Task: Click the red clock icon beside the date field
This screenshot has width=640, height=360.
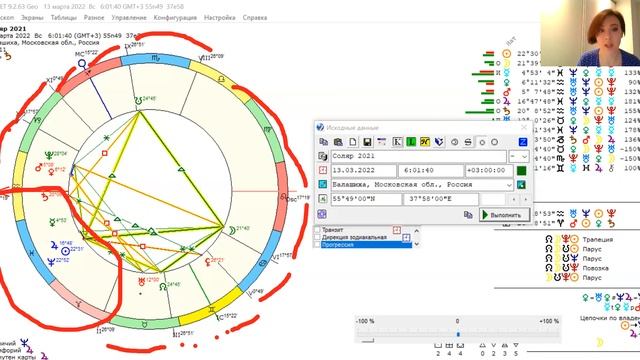Action: point(322,170)
